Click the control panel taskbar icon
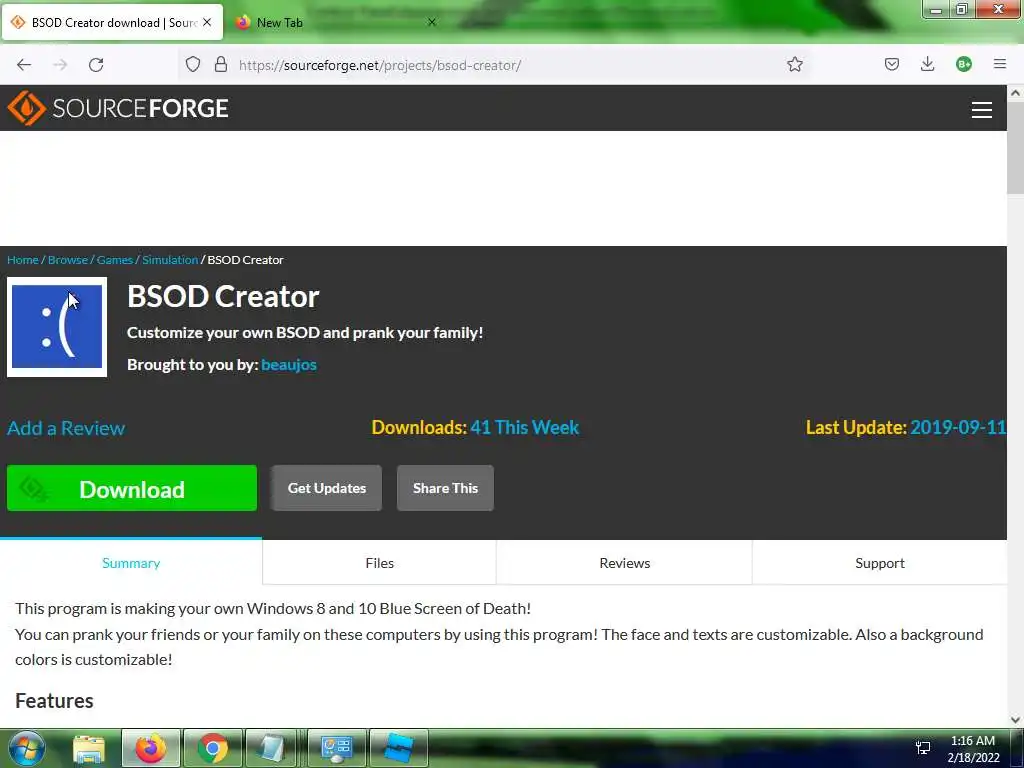This screenshot has width=1024, height=768. coord(336,748)
